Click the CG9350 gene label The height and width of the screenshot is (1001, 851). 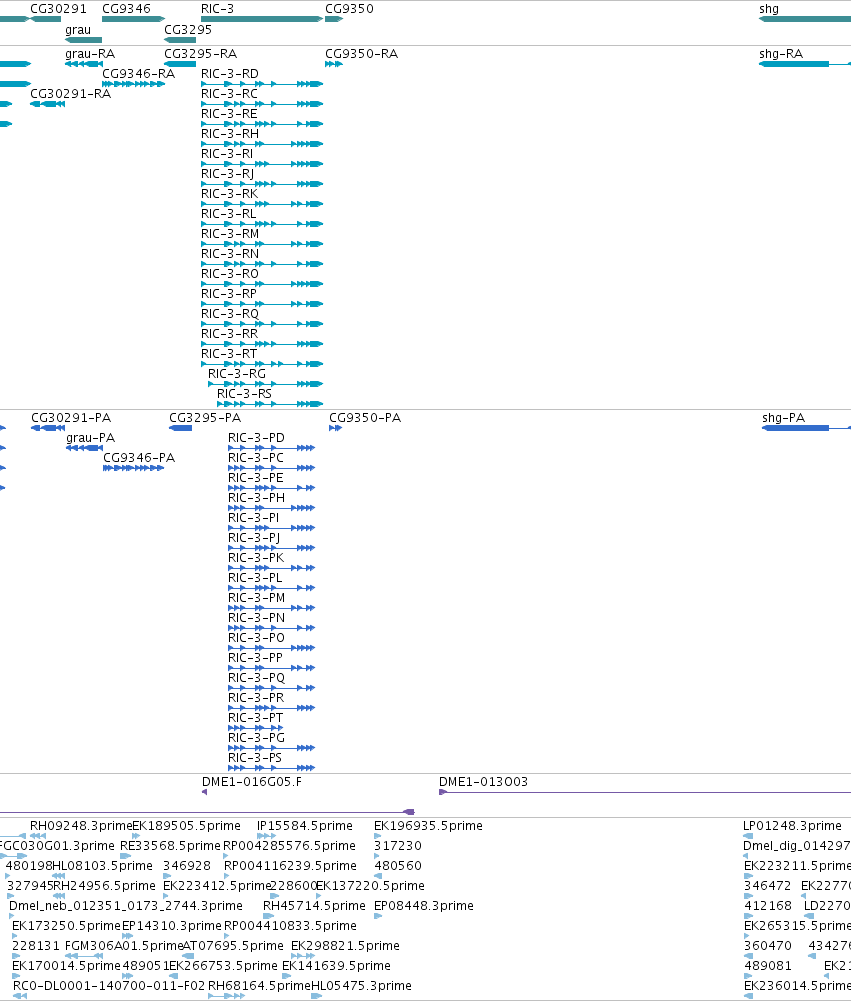(x=349, y=9)
